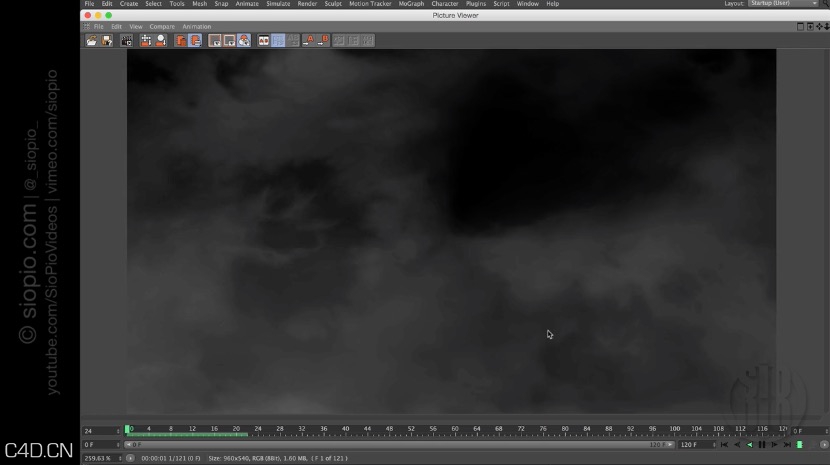Click the 0 F current frame field at right
Viewport: 830px width, 465px height.
pos(809,431)
